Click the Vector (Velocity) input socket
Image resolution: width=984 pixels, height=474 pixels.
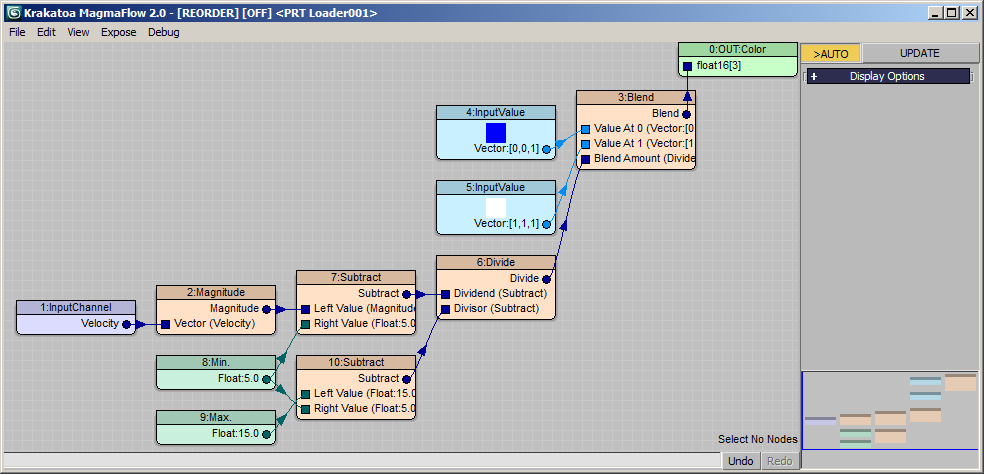tap(165, 324)
